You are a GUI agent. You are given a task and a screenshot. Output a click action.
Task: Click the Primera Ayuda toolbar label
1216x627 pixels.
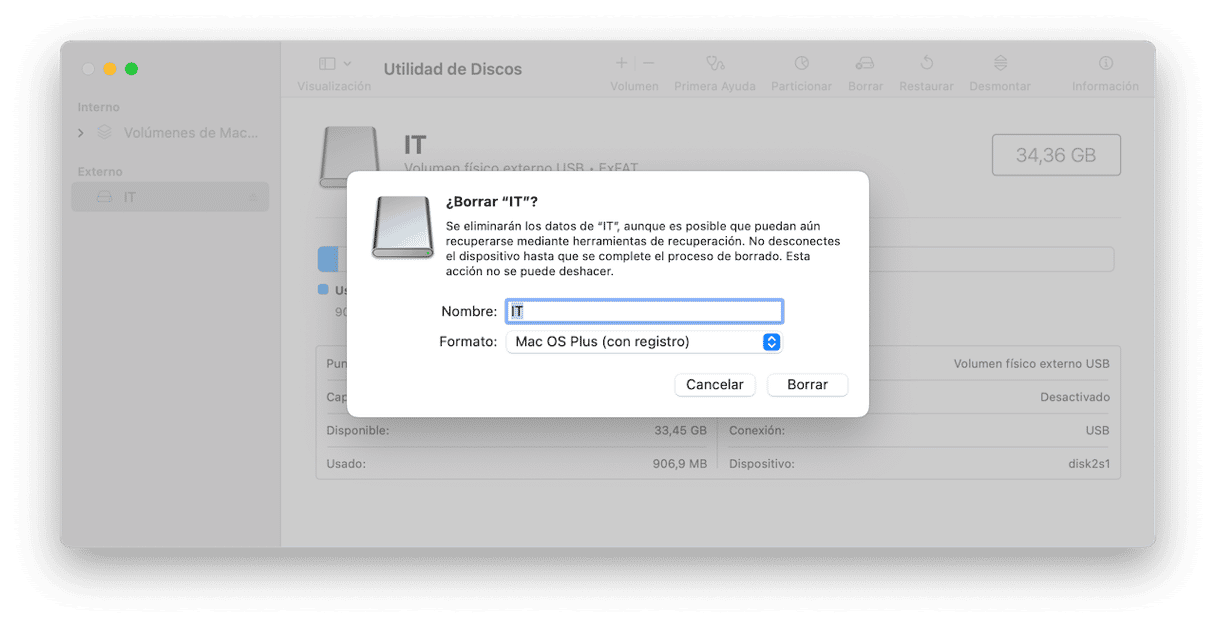[x=715, y=87]
